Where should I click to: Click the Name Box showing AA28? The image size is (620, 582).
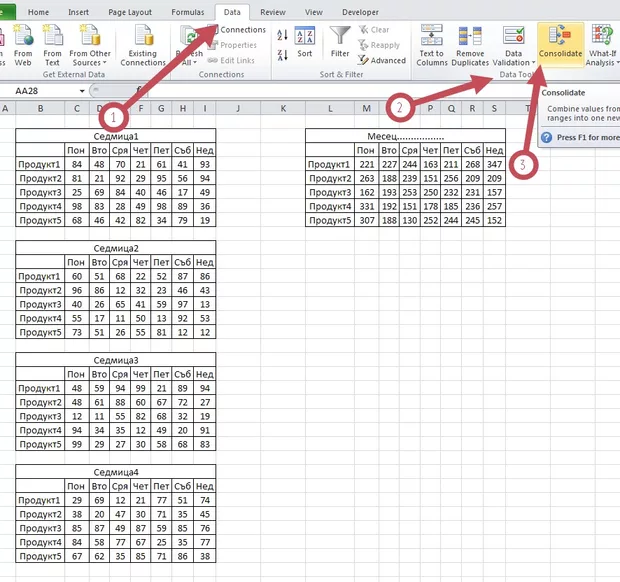tap(39, 91)
